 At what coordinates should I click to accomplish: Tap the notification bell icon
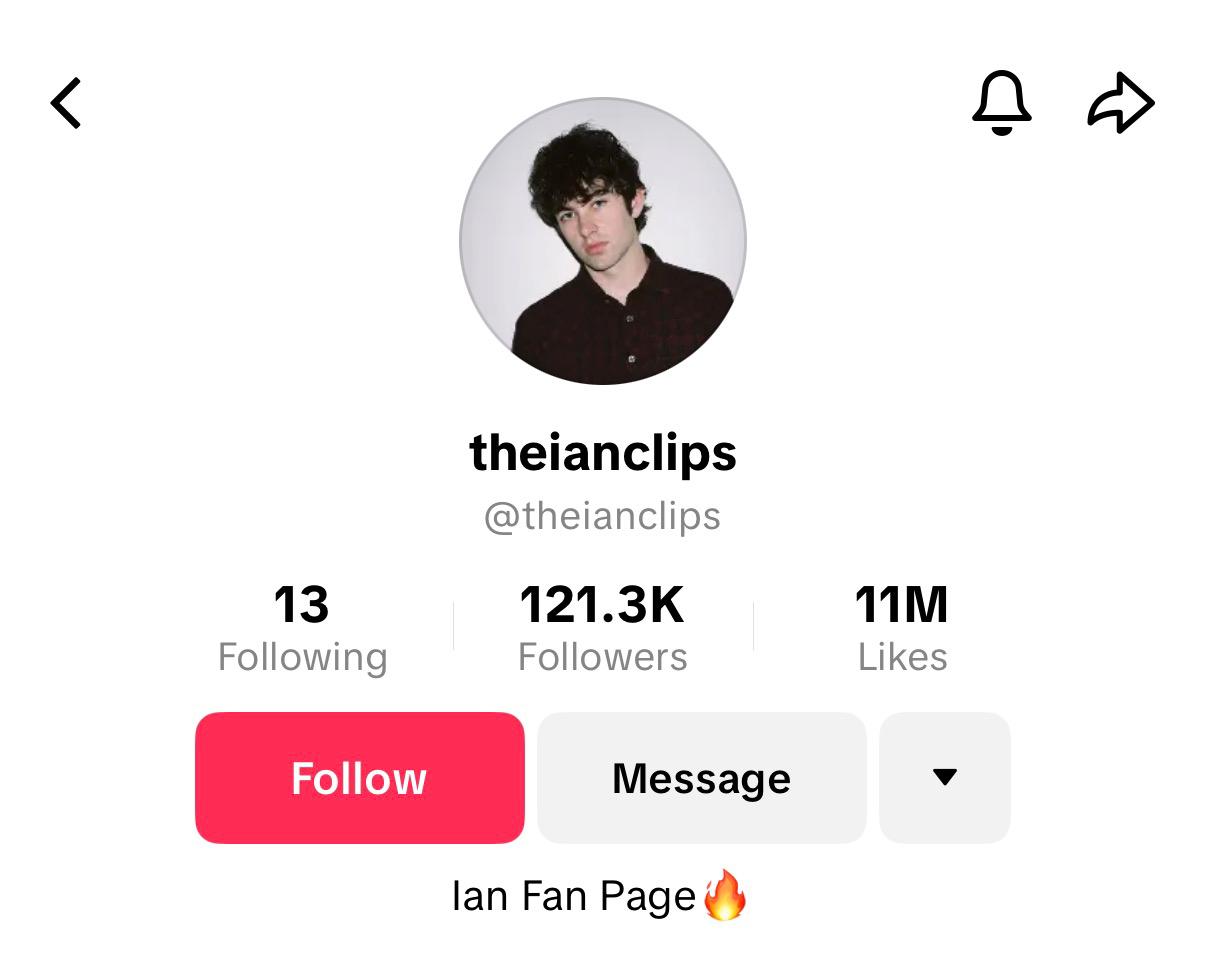pyautogui.click(x=1001, y=102)
